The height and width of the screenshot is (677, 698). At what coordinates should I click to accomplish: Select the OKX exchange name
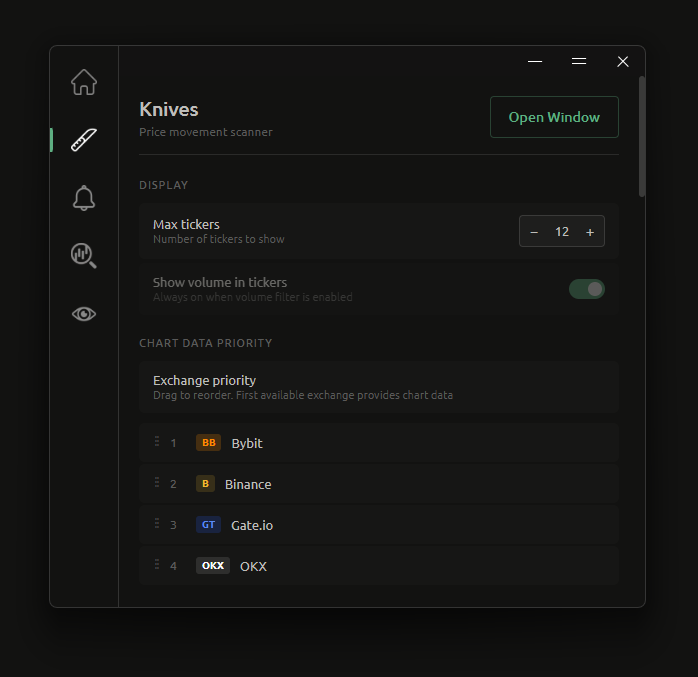point(253,566)
